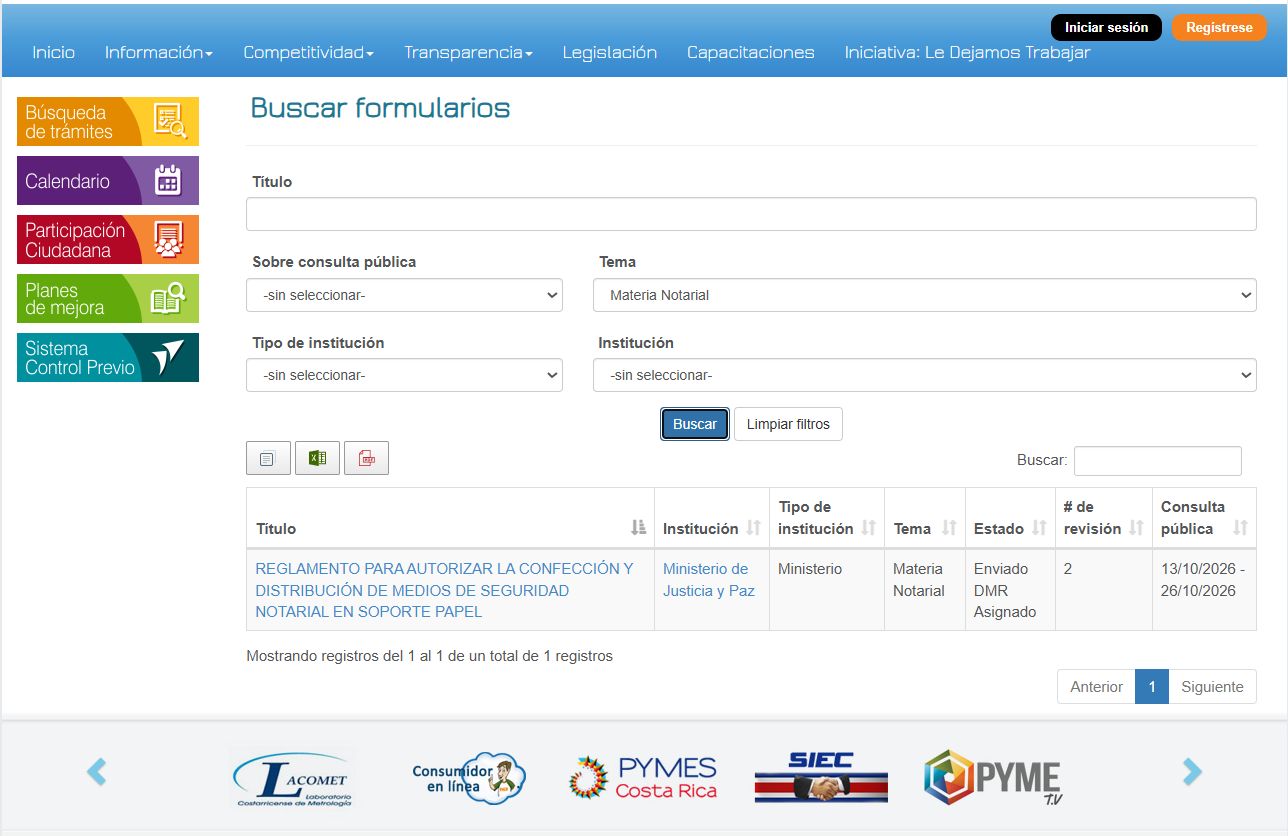Open the Consumidor en línea logo

click(x=469, y=778)
